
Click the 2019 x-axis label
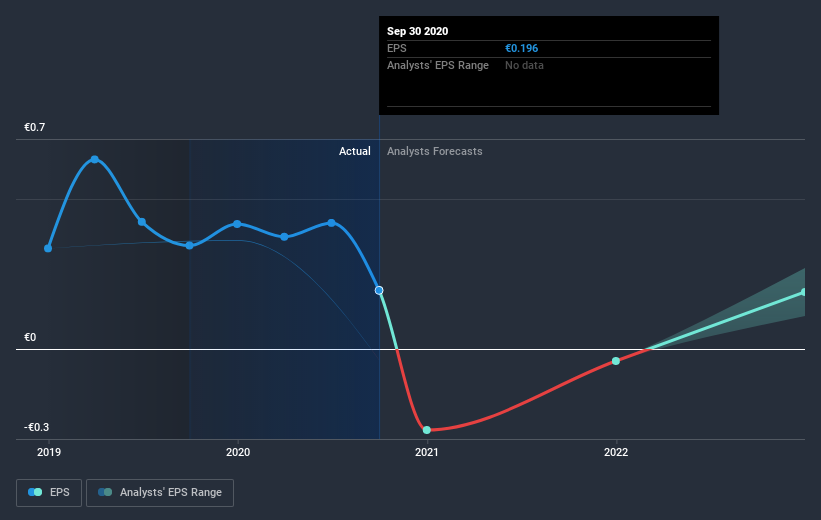tap(49, 452)
